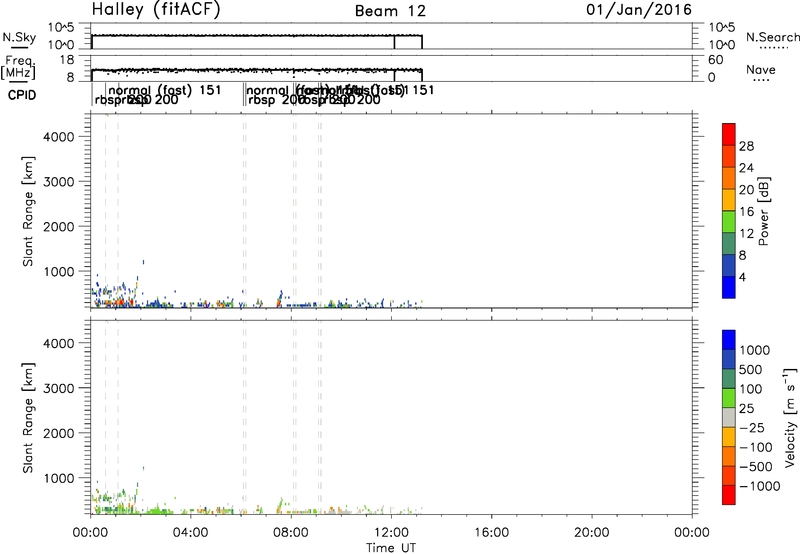Click the "Power [dB]" colorbar title
Screen dimensions: 800x554
point(763,211)
